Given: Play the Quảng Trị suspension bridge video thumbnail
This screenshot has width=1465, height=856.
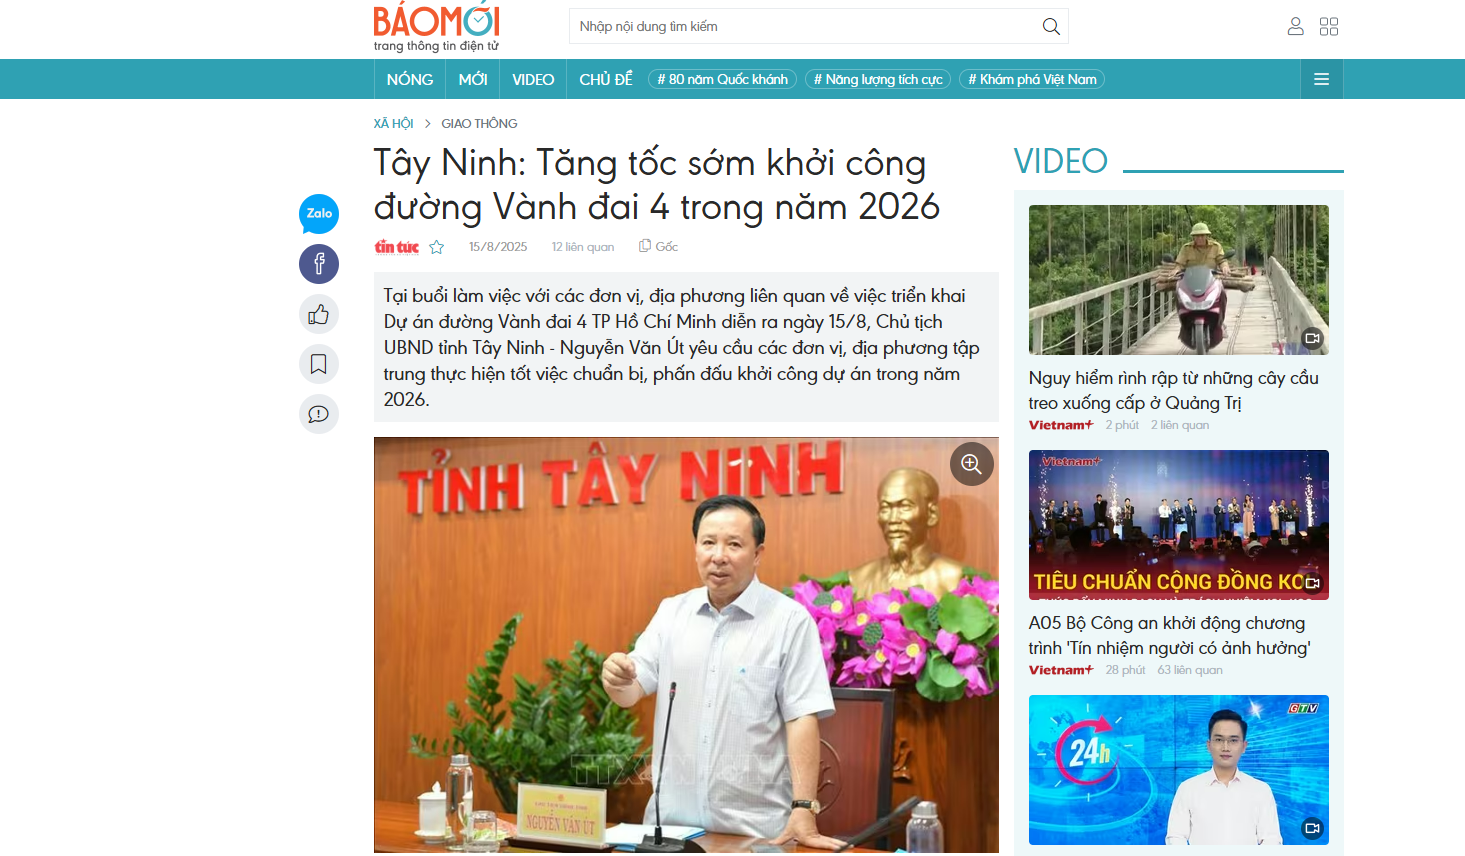Looking at the screenshot, I should (x=1179, y=280).
